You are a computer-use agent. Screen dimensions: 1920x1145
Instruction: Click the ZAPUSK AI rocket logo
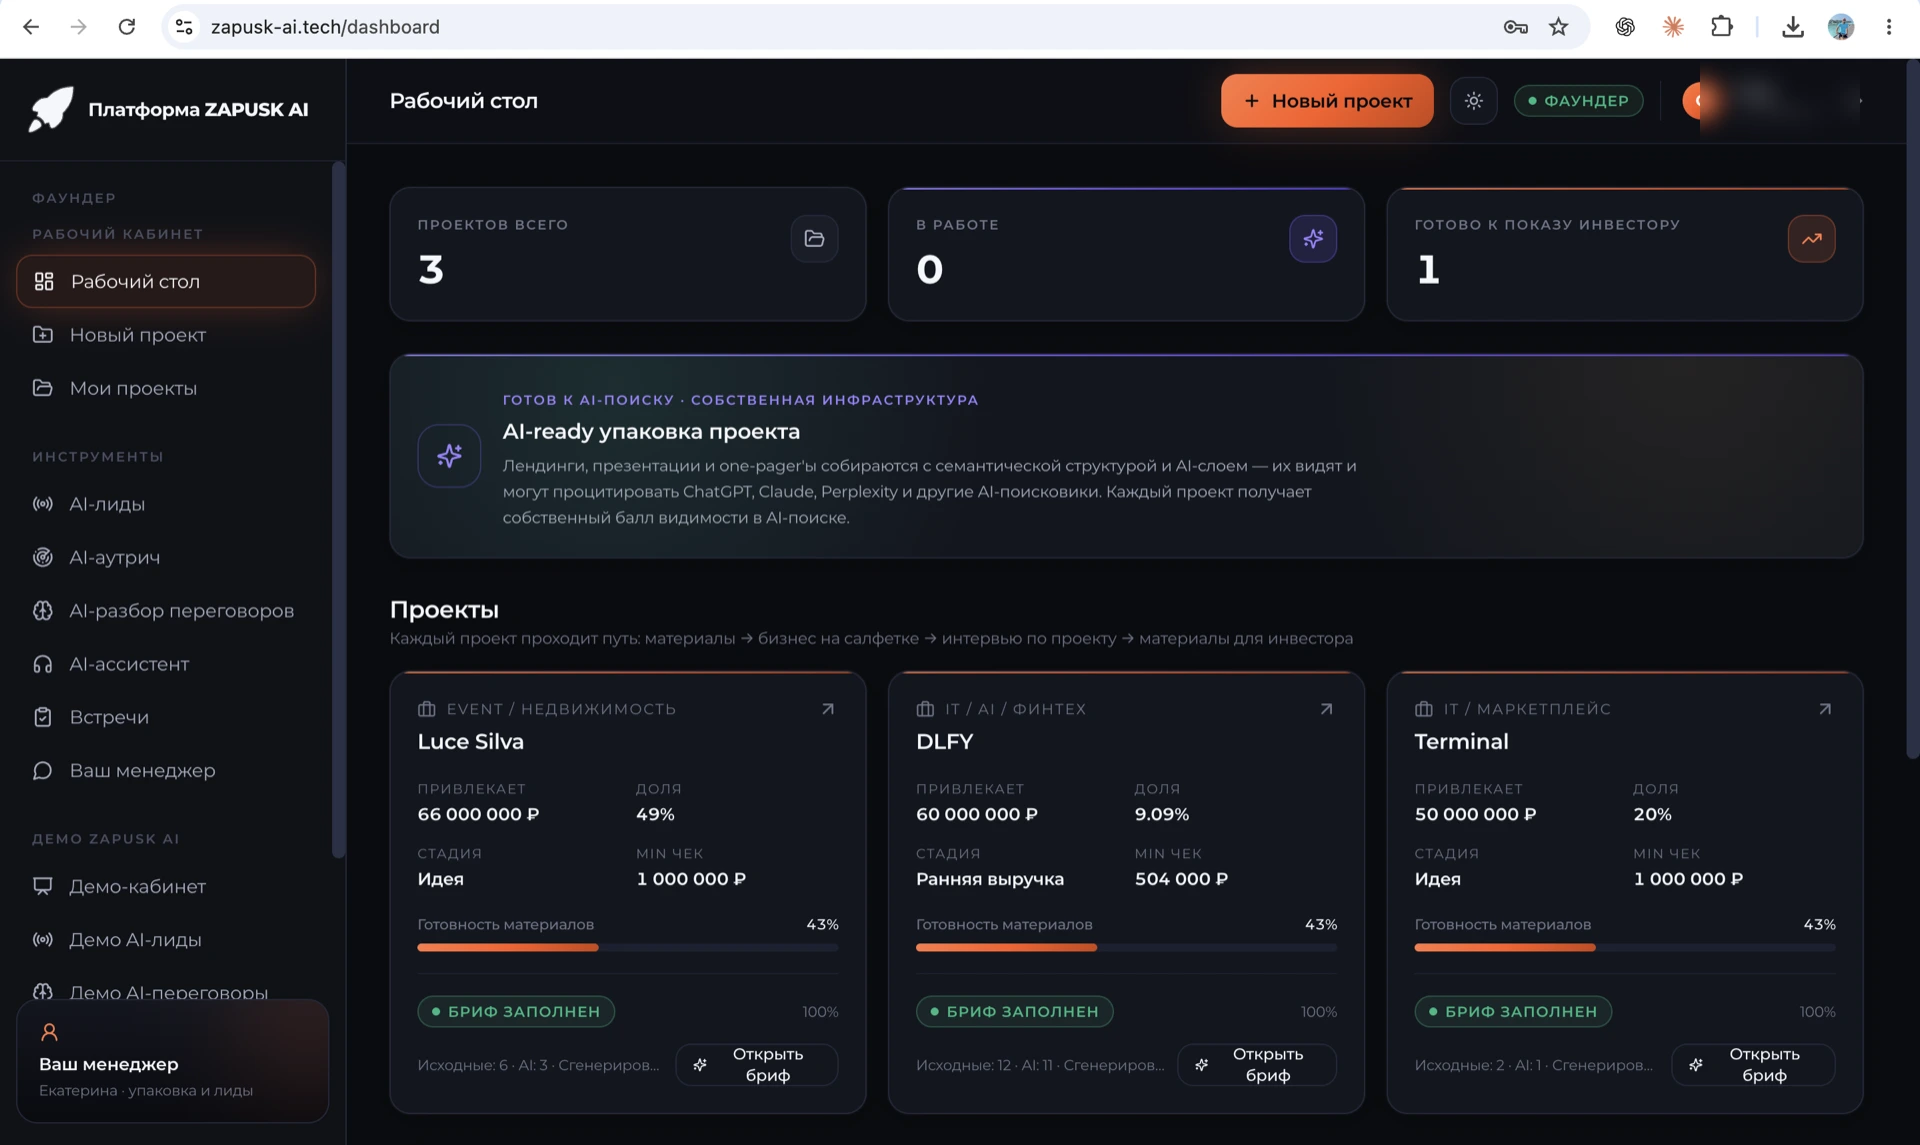coord(51,109)
